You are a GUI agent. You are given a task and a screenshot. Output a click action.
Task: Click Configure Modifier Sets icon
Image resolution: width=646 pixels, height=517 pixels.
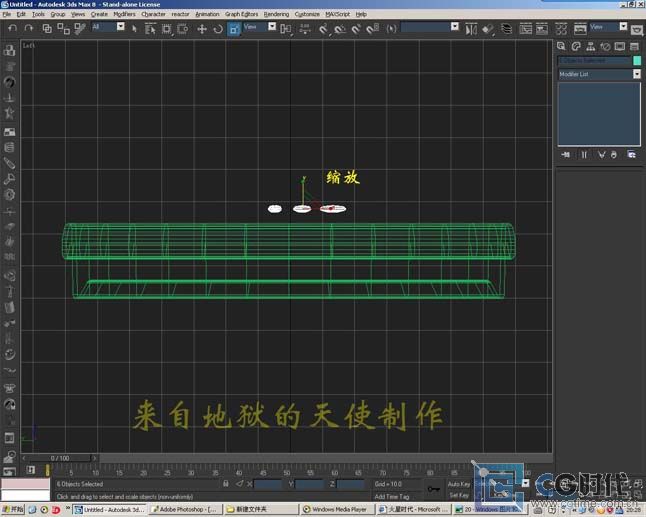coord(631,154)
